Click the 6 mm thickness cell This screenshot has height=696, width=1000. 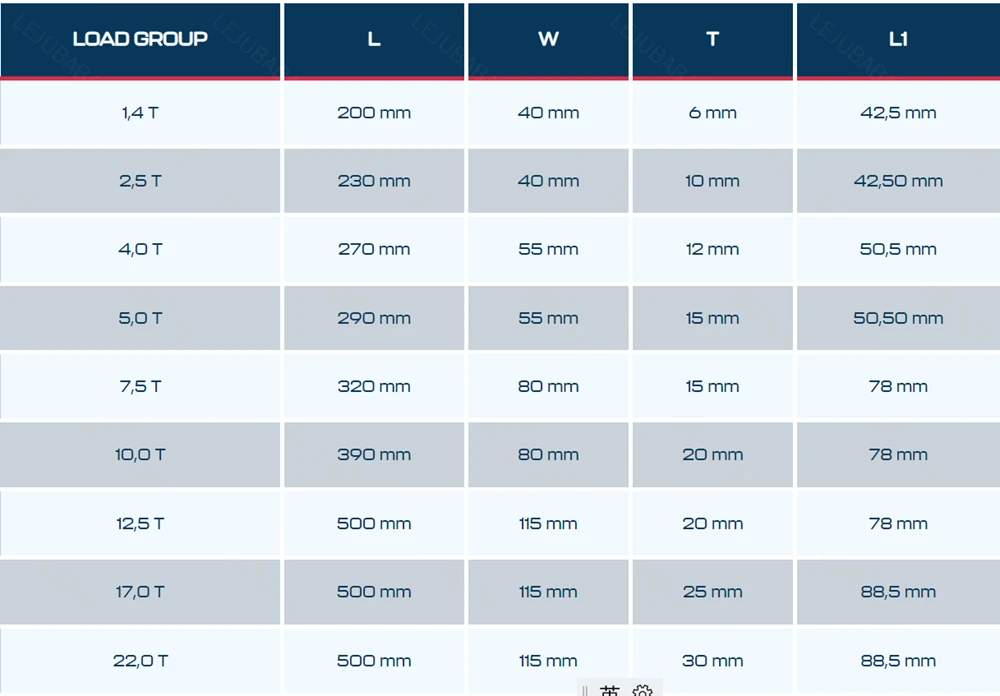click(712, 113)
